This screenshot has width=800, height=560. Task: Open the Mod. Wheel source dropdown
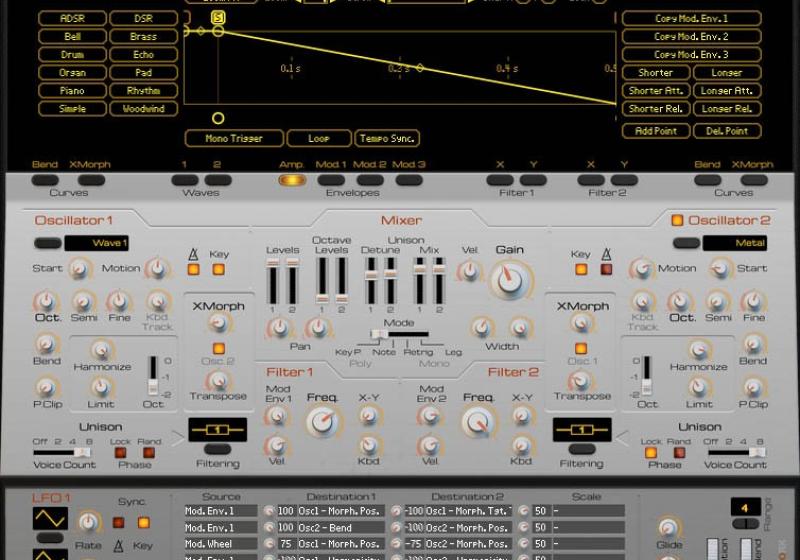(220, 543)
